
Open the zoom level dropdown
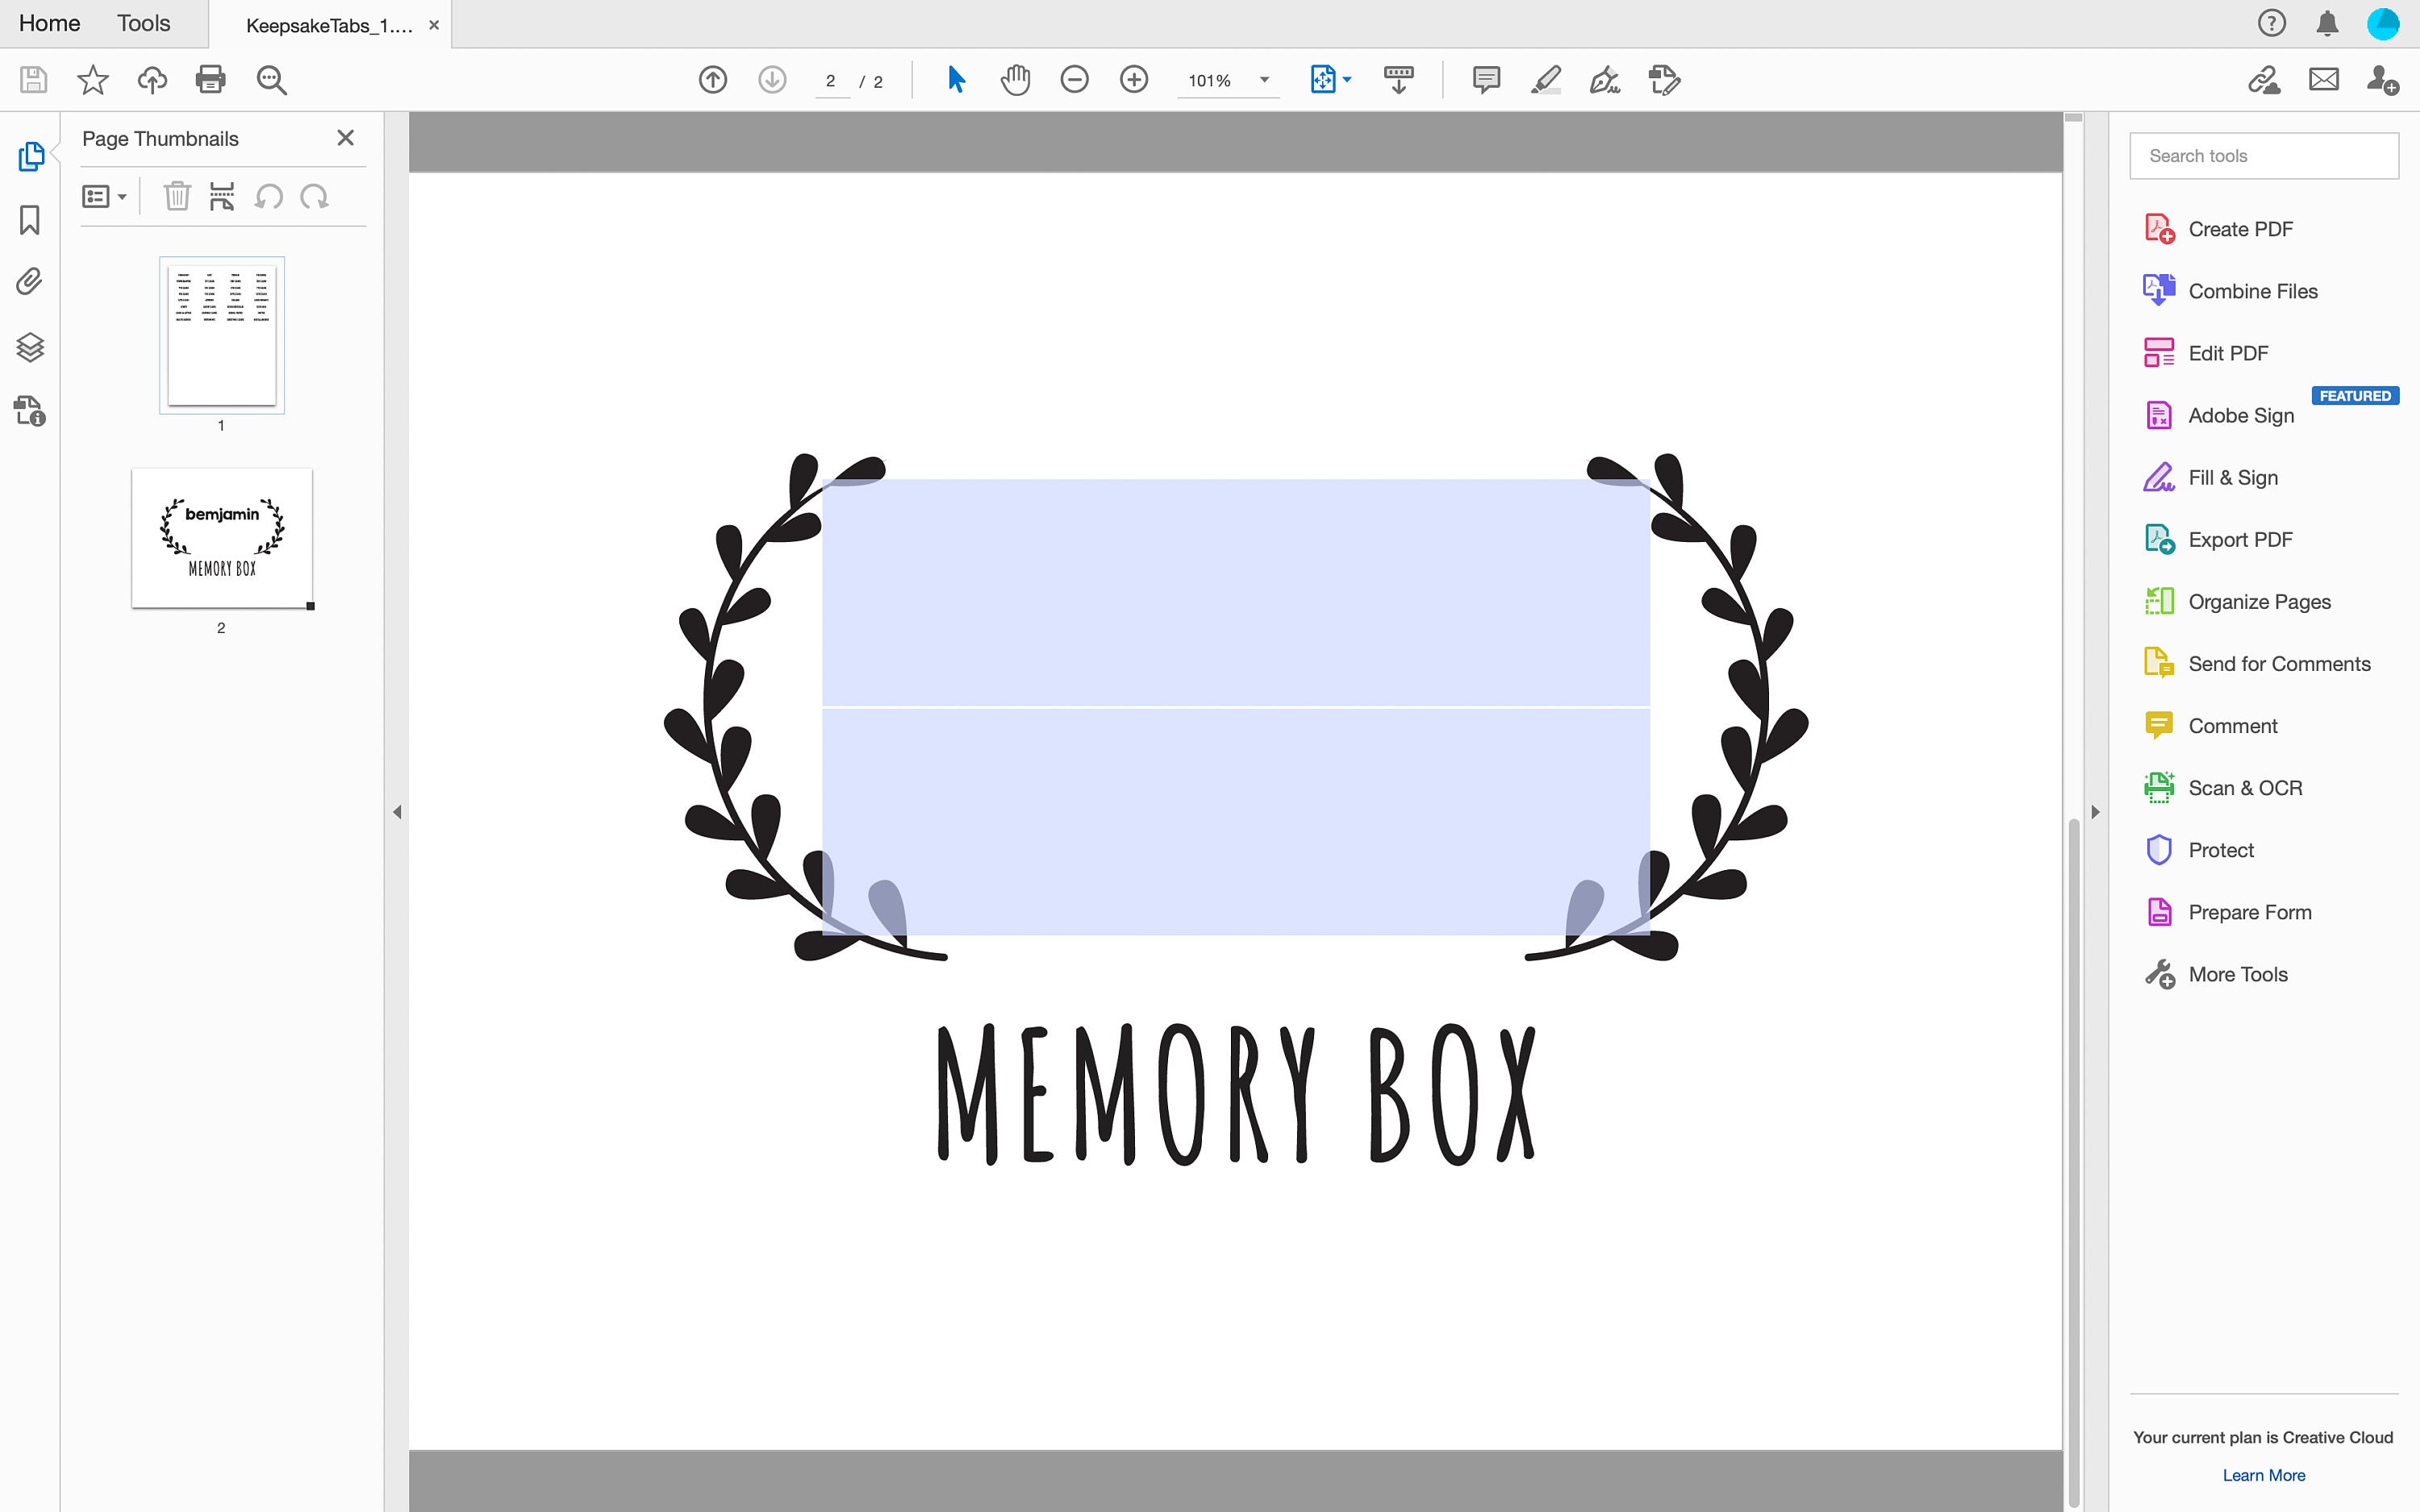(x=1263, y=81)
